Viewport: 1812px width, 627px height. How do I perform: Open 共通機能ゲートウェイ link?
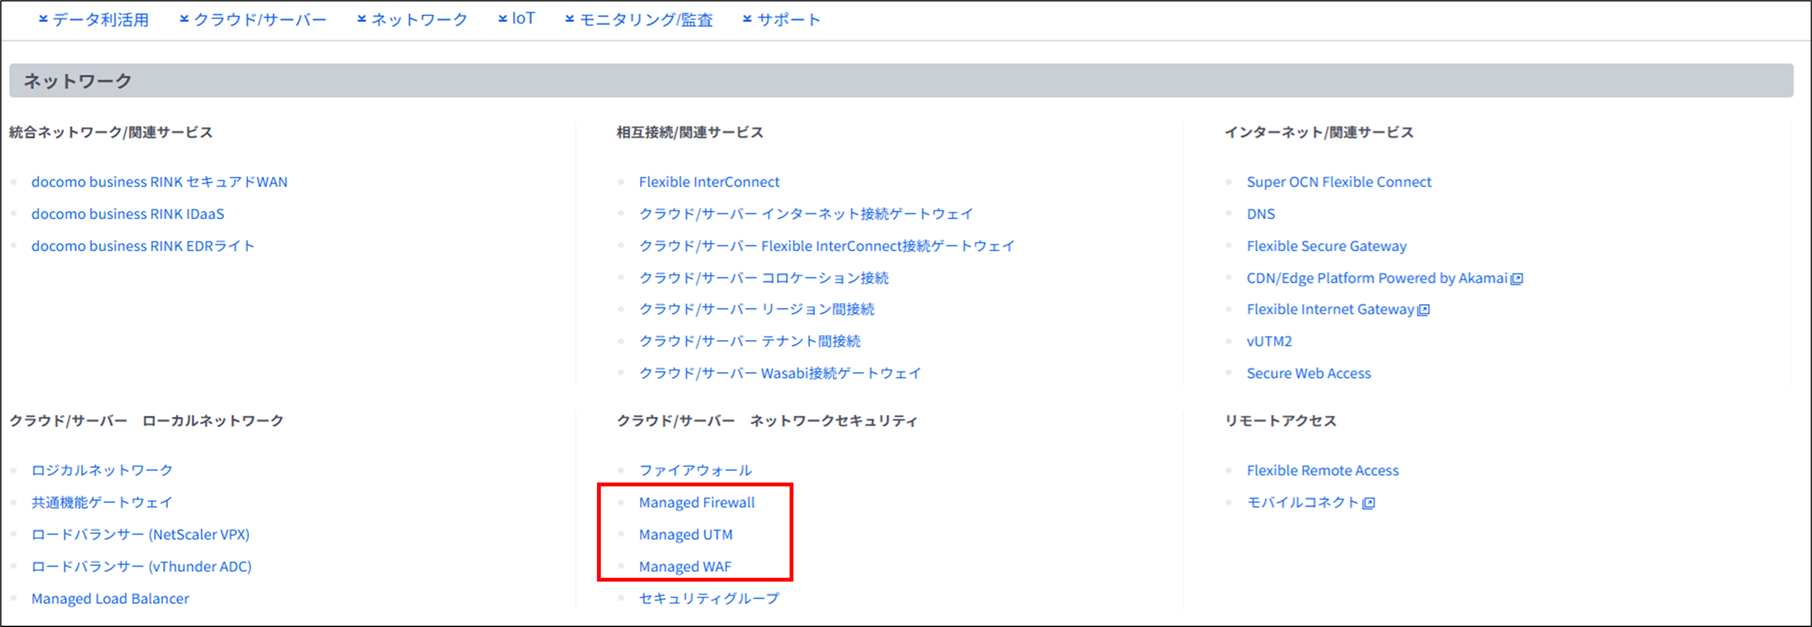pyautogui.click(x=102, y=502)
